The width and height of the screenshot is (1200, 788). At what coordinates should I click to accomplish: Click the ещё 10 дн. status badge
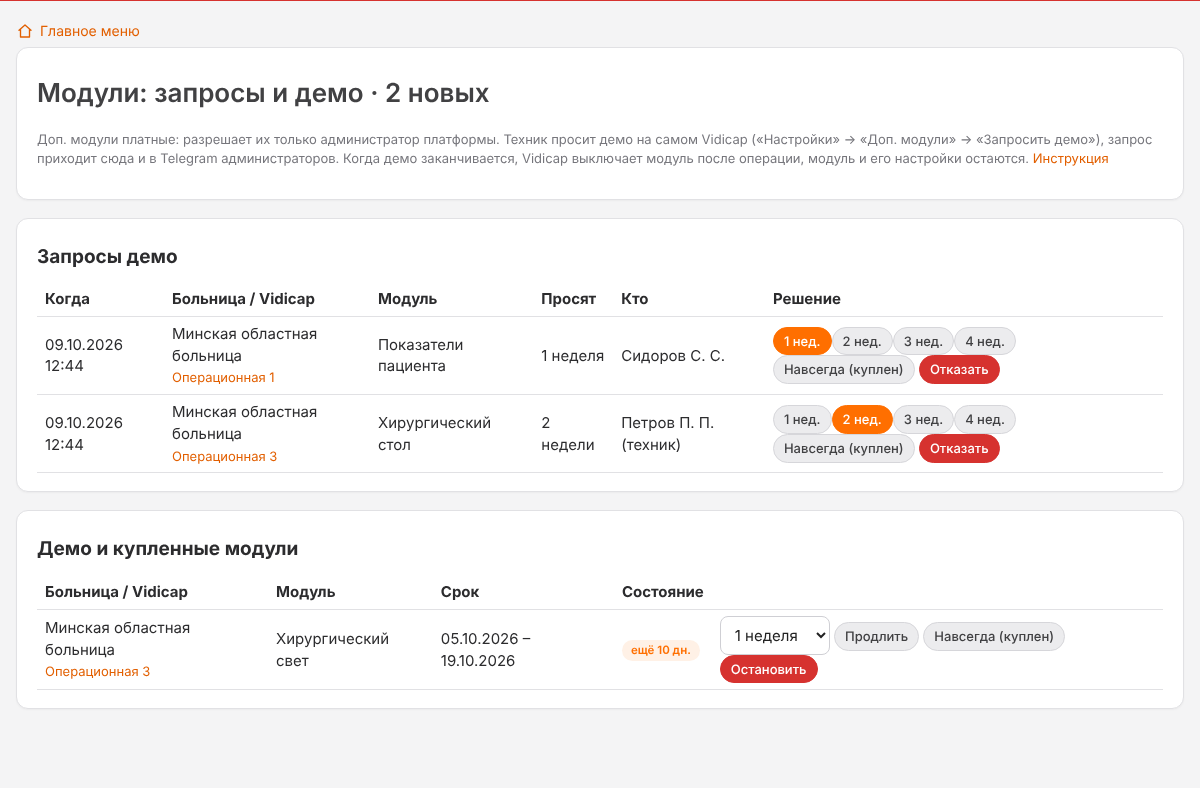pos(660,651)
